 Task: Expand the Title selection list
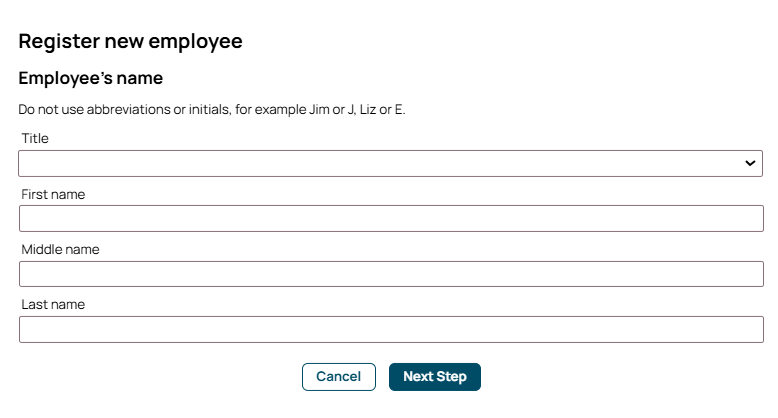(x=390, y=163)
